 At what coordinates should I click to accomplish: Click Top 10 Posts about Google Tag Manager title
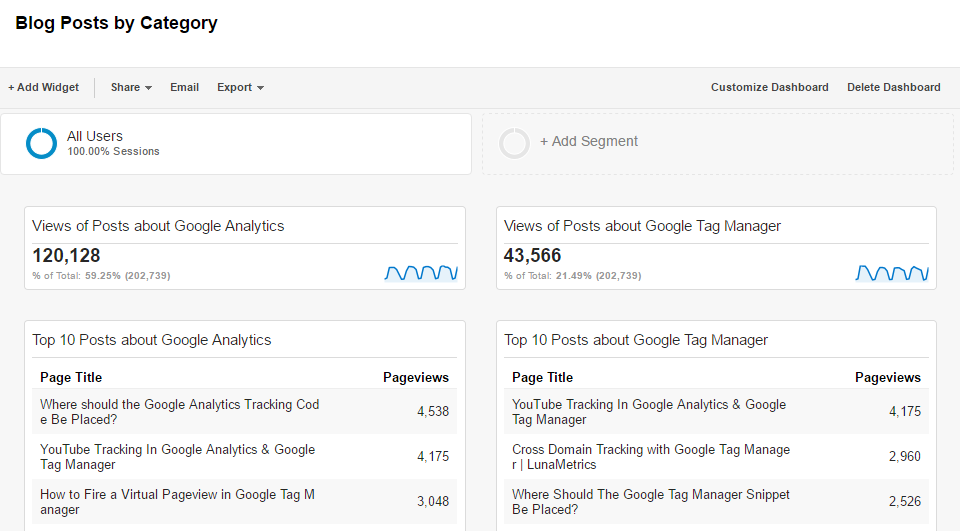click(636, 340)
